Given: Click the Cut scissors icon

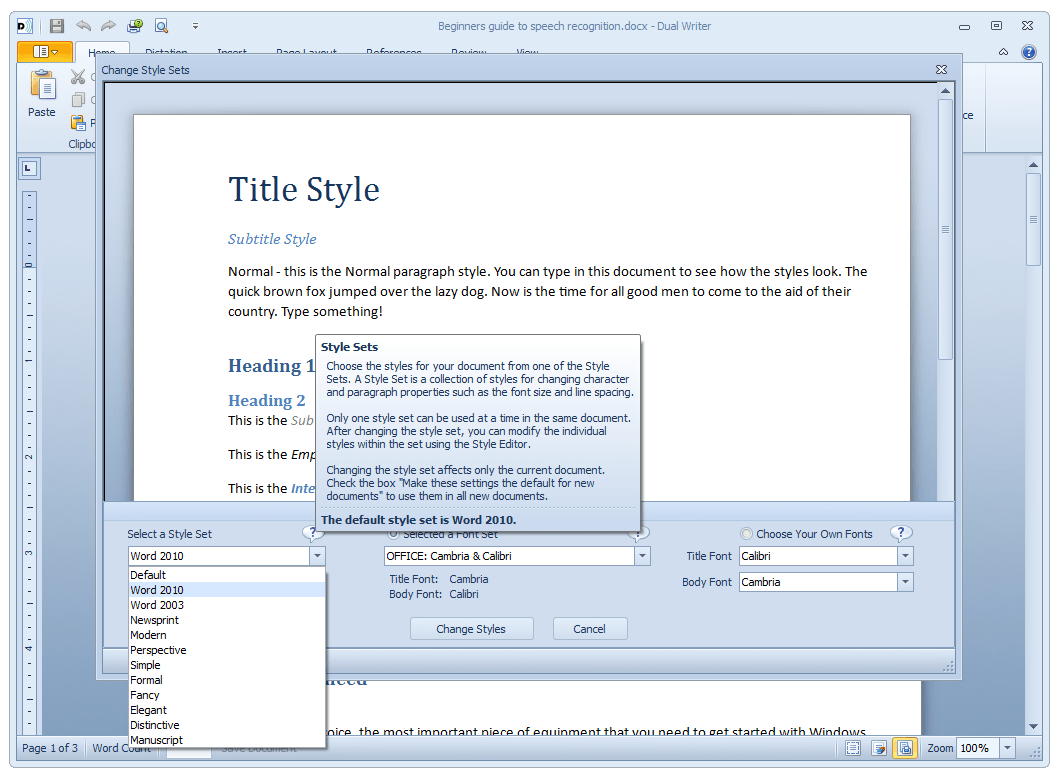Looking at the screenshot, I should tap(78, 77).
